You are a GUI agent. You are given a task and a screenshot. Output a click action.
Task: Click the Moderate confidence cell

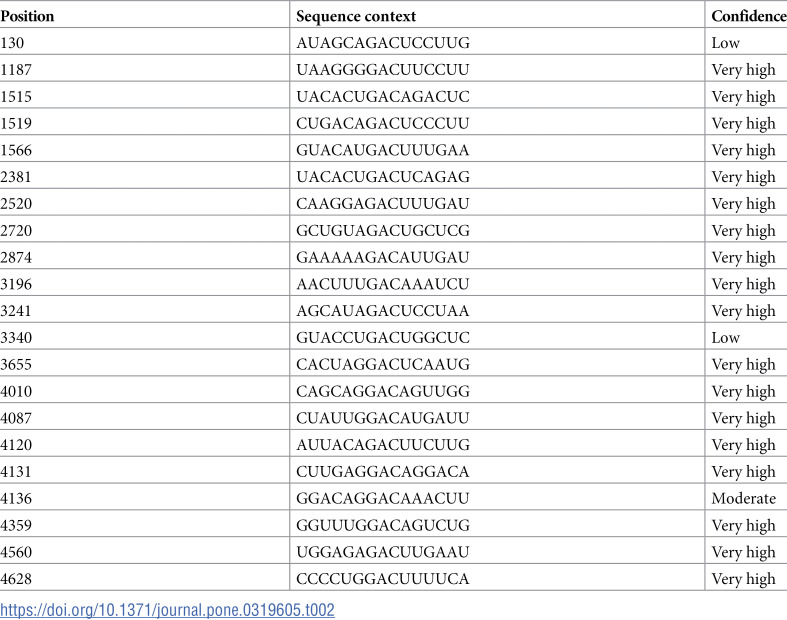point(743,498)
